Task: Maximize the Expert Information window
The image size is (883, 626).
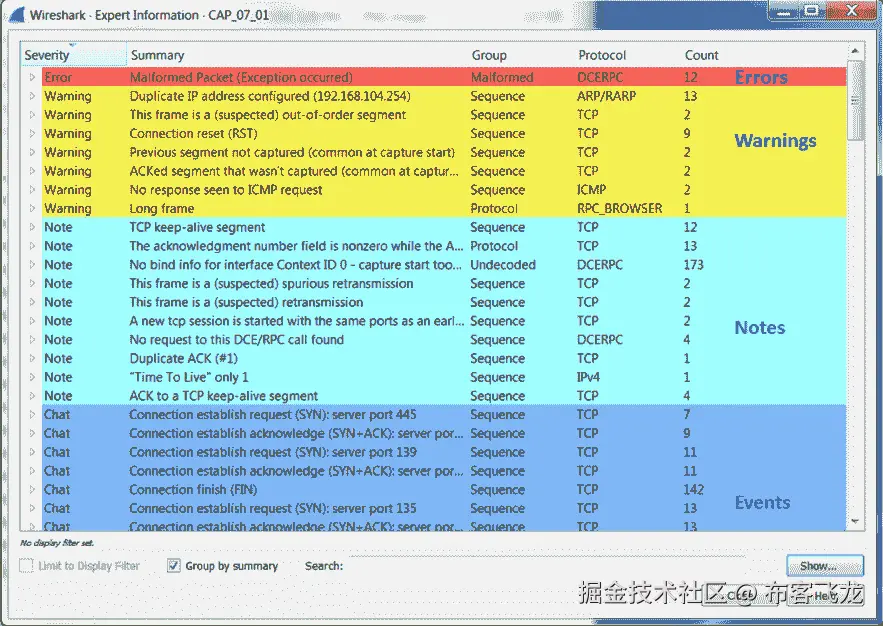Action: (811, 12)
